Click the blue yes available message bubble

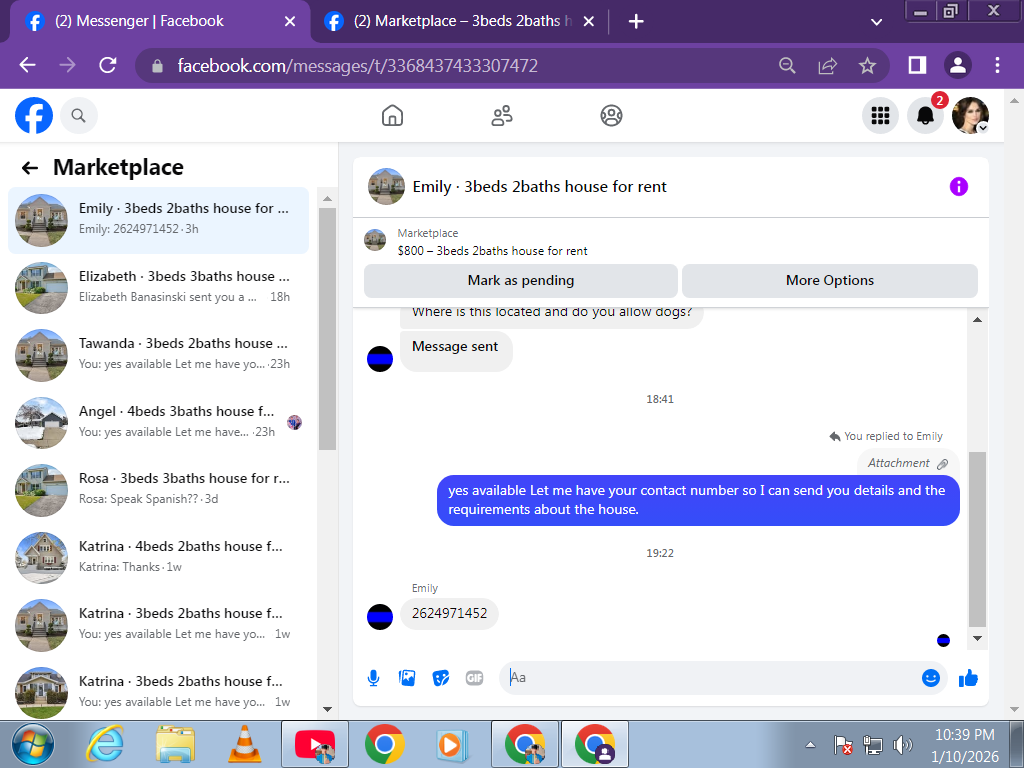coord(698,500)
